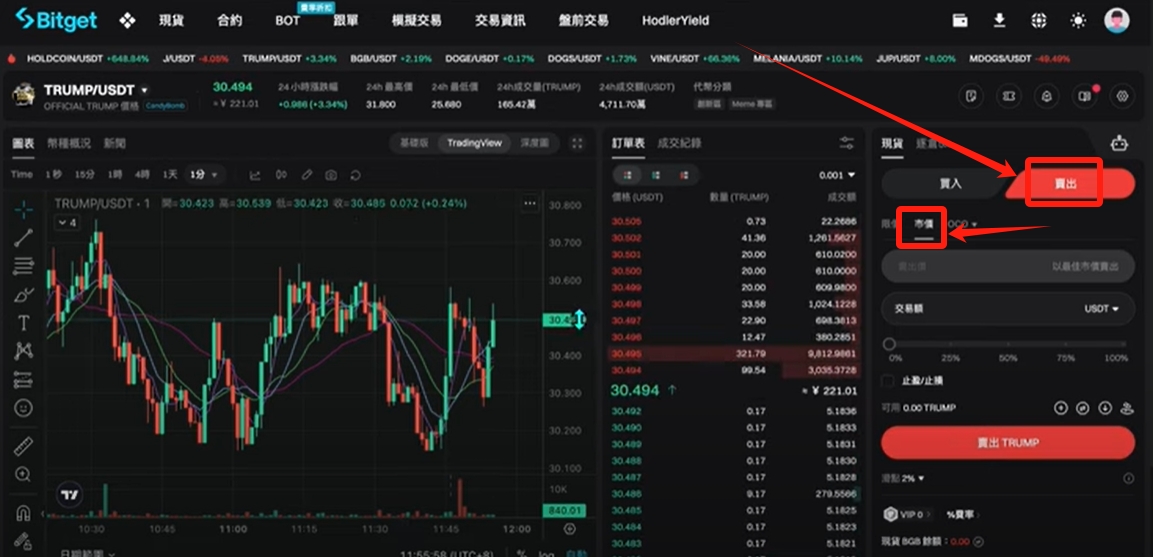Click the transfer icon beside available balance
This screenshot has height=557, width=1153.
1082,408
